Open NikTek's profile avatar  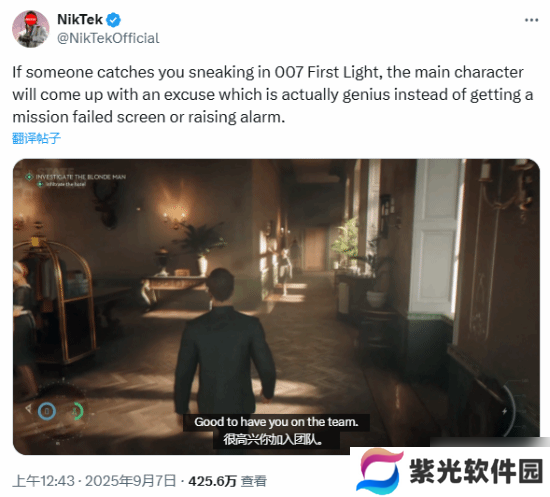pos(31,29)
